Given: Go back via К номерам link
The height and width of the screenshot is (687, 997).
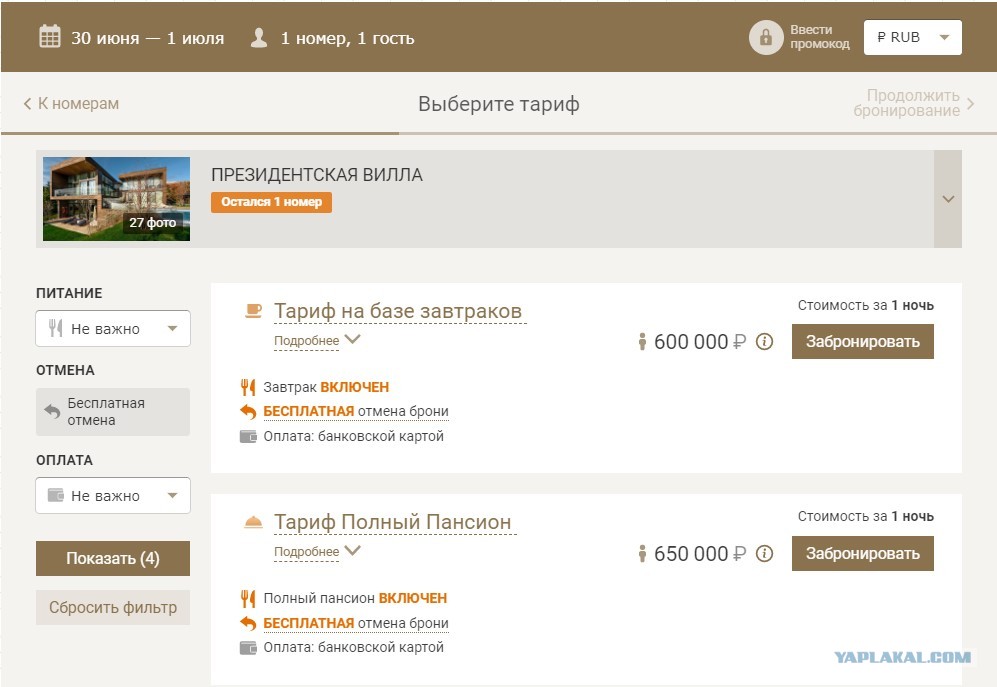Looking at the screenshot, I should [x=71, y=103].
